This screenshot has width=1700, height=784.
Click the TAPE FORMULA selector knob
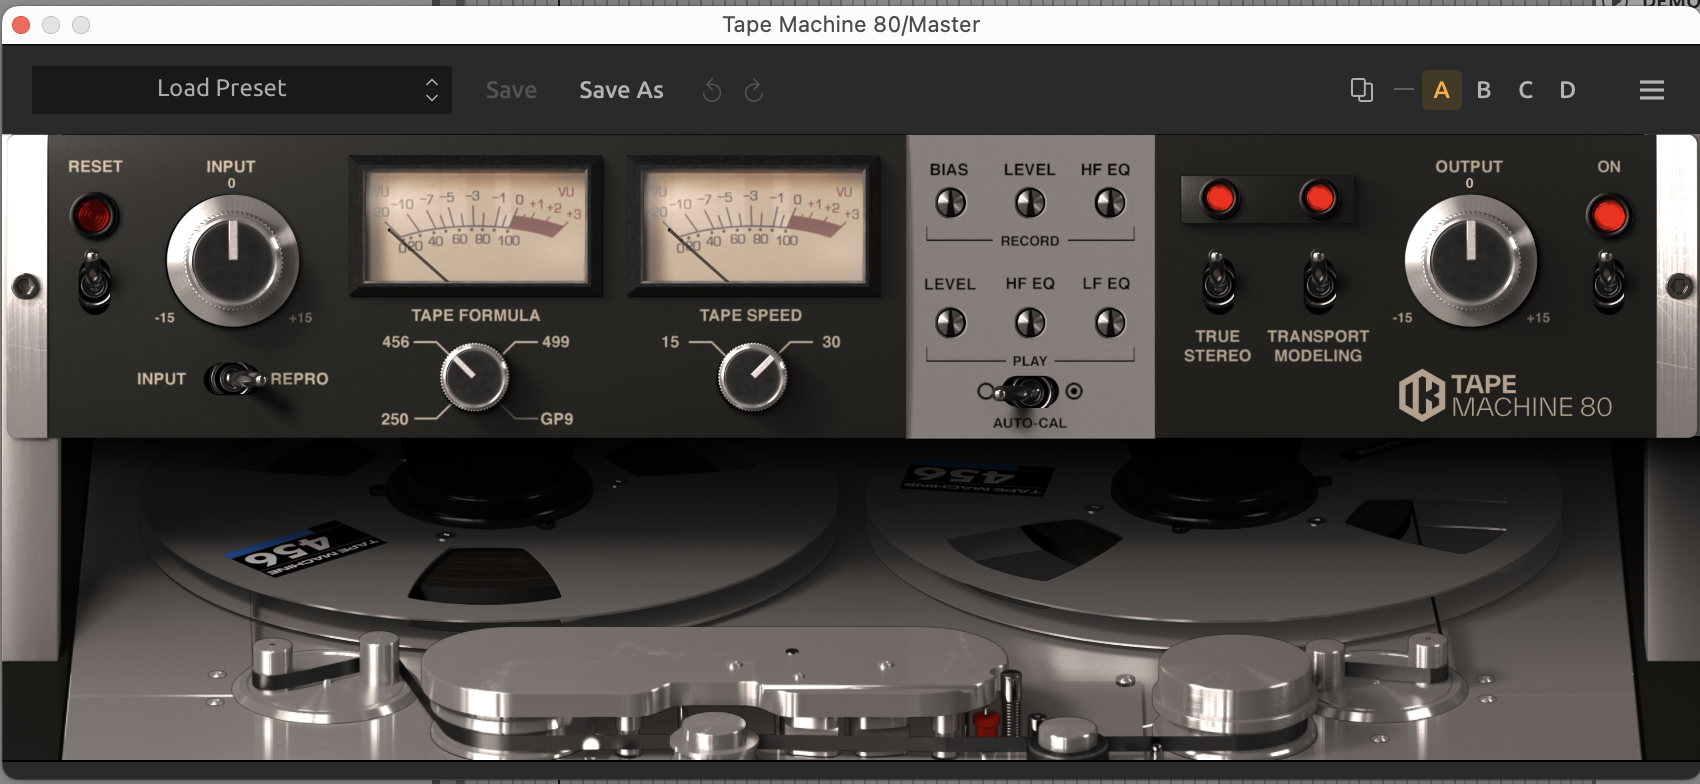click(x=474, y=377)
